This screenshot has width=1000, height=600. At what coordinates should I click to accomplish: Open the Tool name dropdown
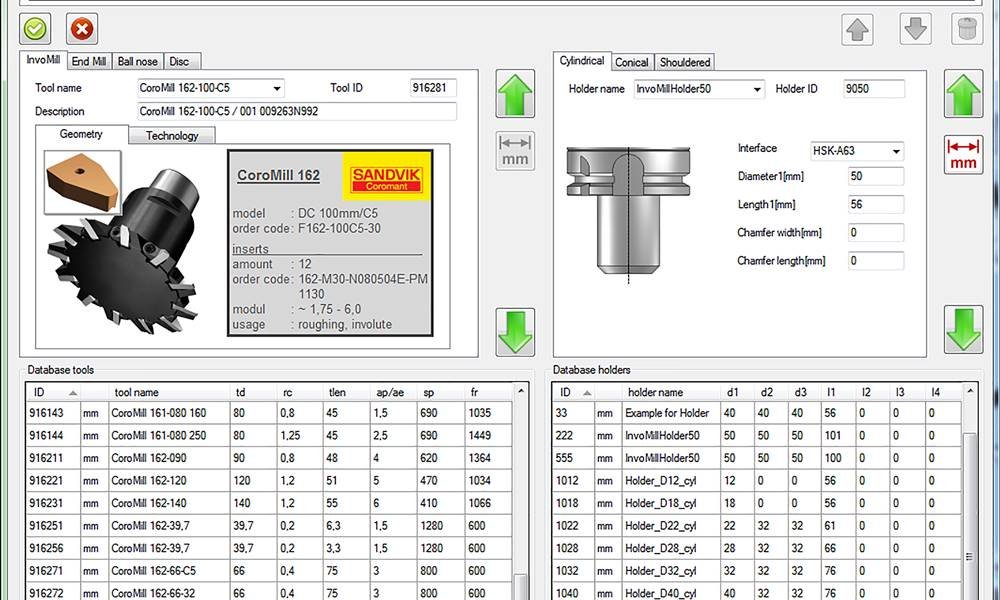click(x=276, y=89)
